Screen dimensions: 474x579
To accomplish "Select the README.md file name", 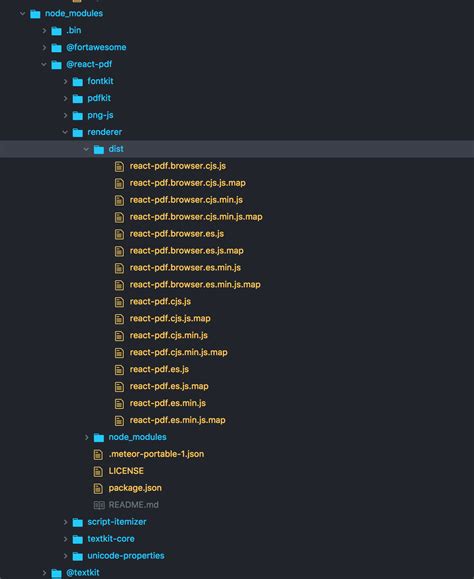I will click(x=134, y=505).
